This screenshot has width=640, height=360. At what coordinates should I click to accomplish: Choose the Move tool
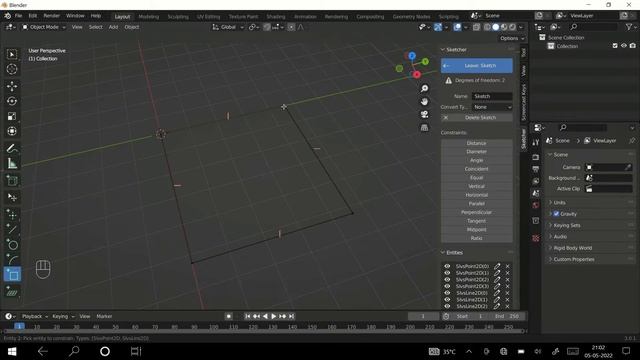point(12,86)
